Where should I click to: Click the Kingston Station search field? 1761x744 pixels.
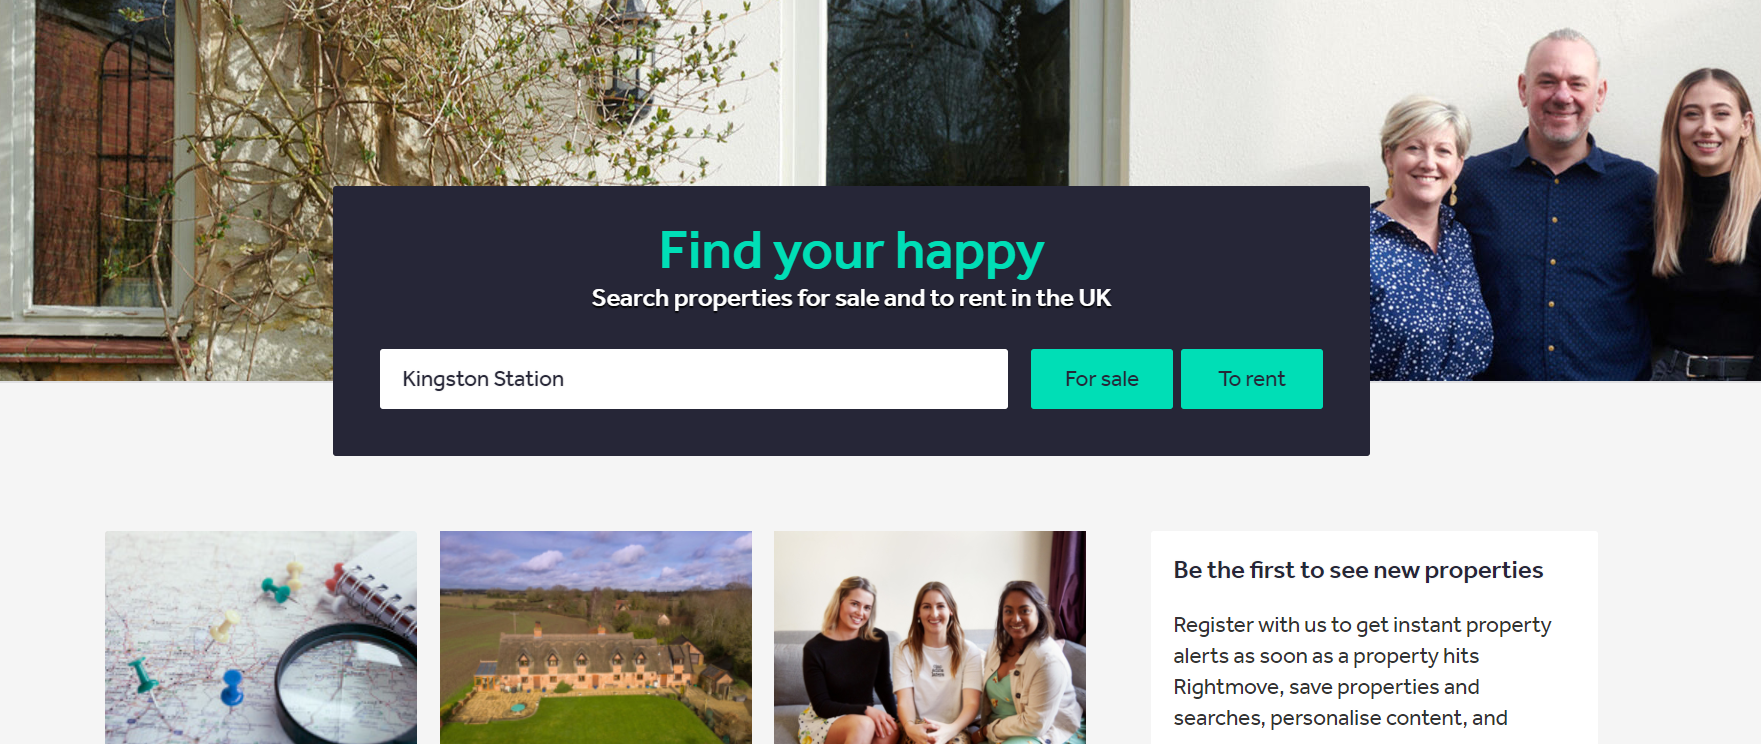pos(693,379)
